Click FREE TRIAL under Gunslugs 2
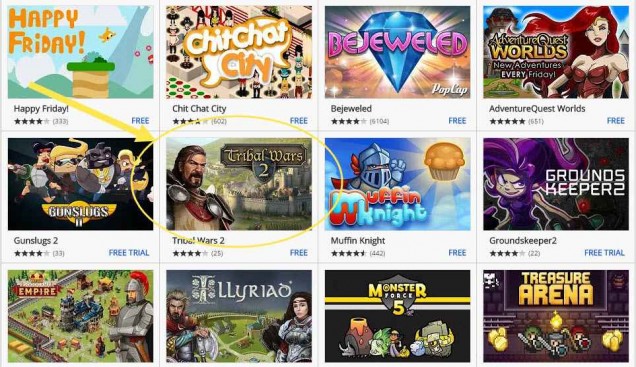The height and width of the screenshot is (367, 636). tap(129, 253)
